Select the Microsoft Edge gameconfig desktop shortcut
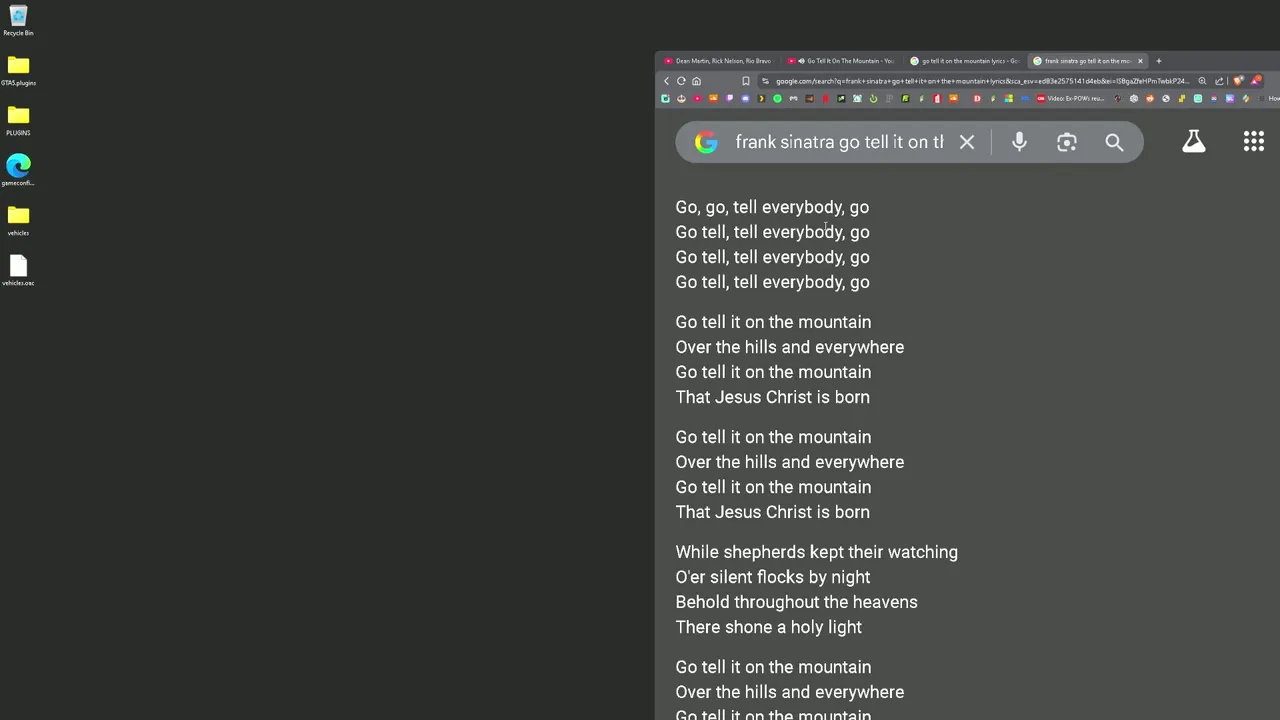The width and height of the screenshot is (1280, 720). 18,170
